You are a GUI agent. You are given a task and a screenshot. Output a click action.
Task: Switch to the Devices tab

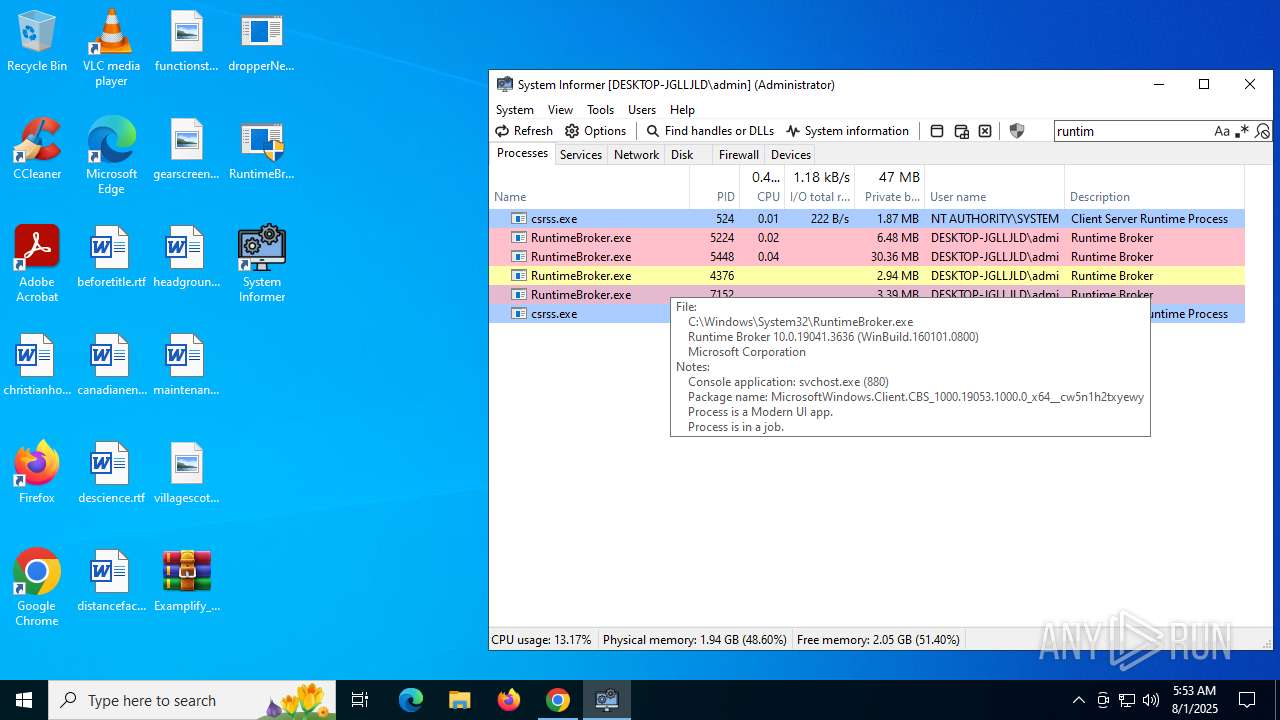click(x=791, y=155)
